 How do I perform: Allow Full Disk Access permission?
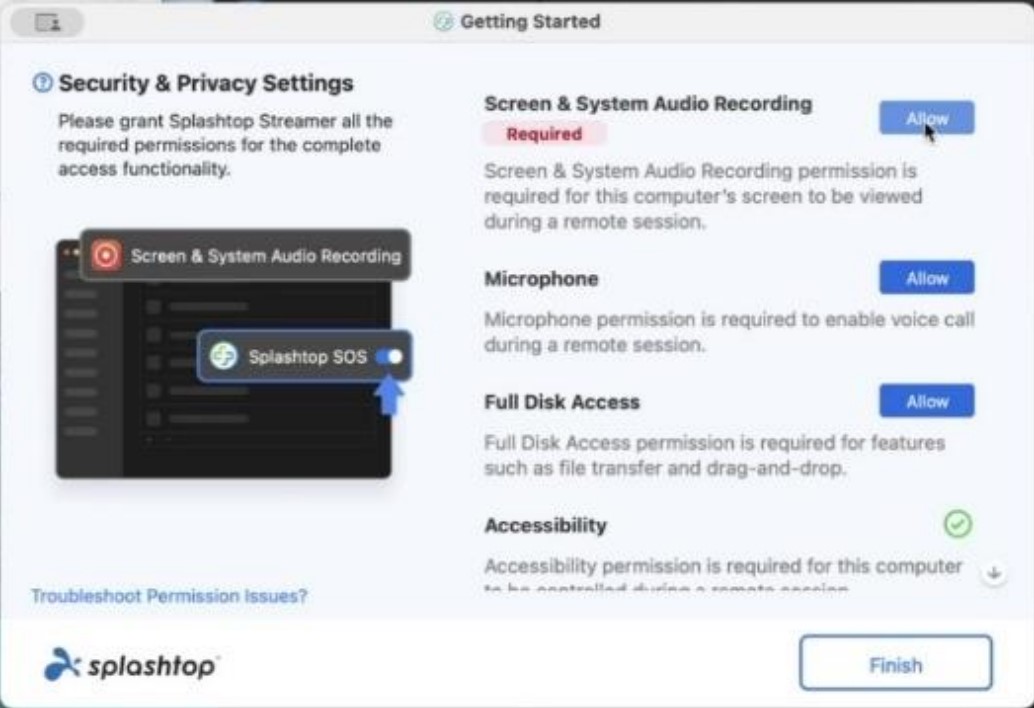pyautogui.click(x=927, y=401)
